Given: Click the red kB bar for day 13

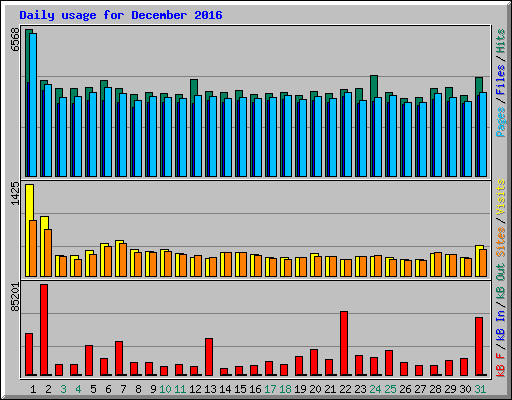Looking at the screenshot, I should tap(209, 357).
